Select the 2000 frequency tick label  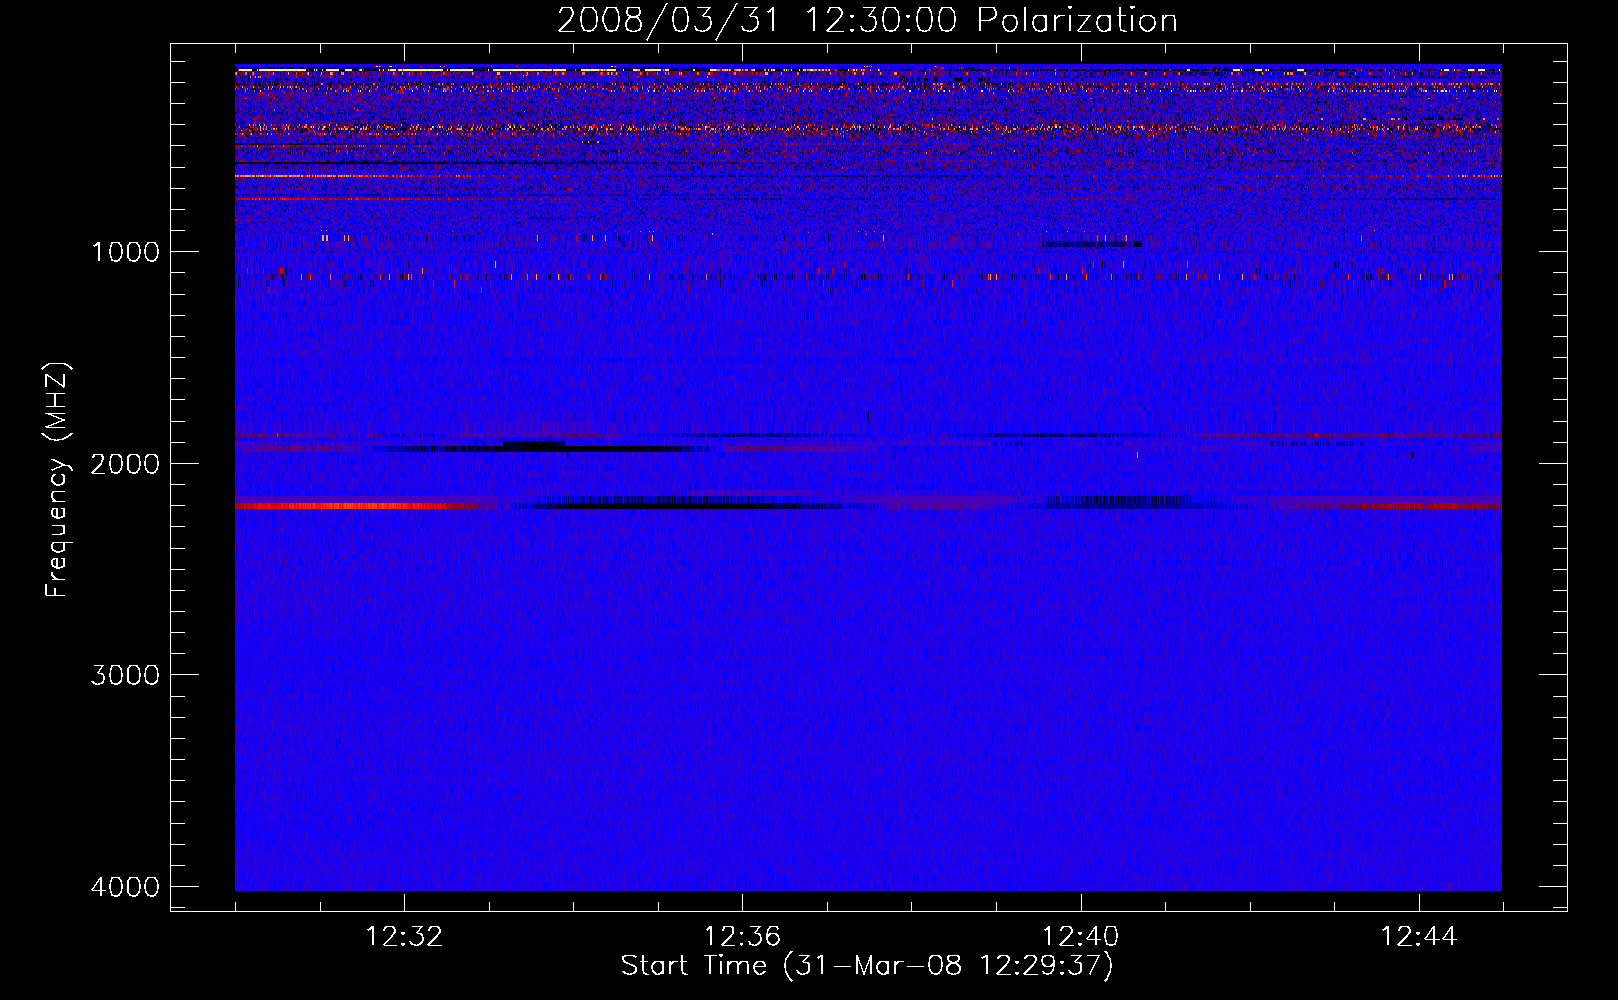point(125,463)
